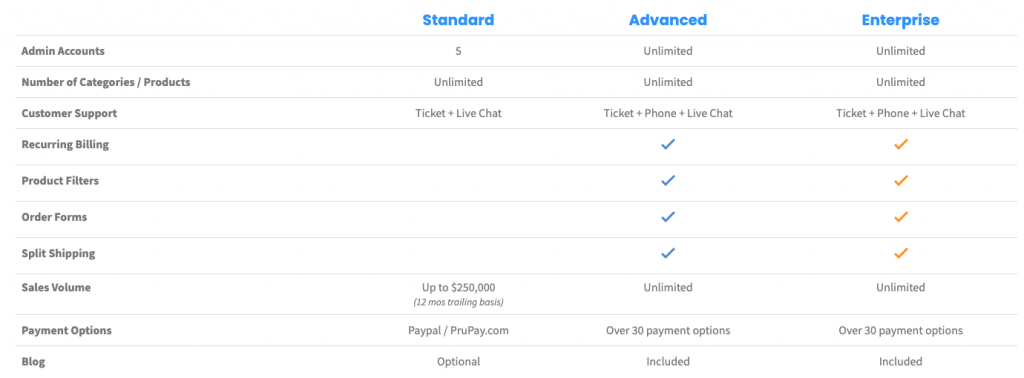Click the Sales Volume row label

pos(56,287)
